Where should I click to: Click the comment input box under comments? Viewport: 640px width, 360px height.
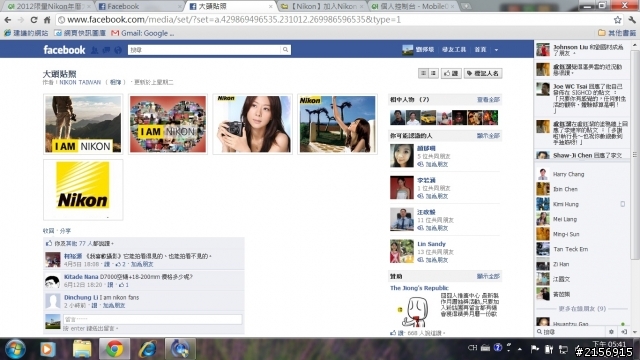[x=152, y=319]
